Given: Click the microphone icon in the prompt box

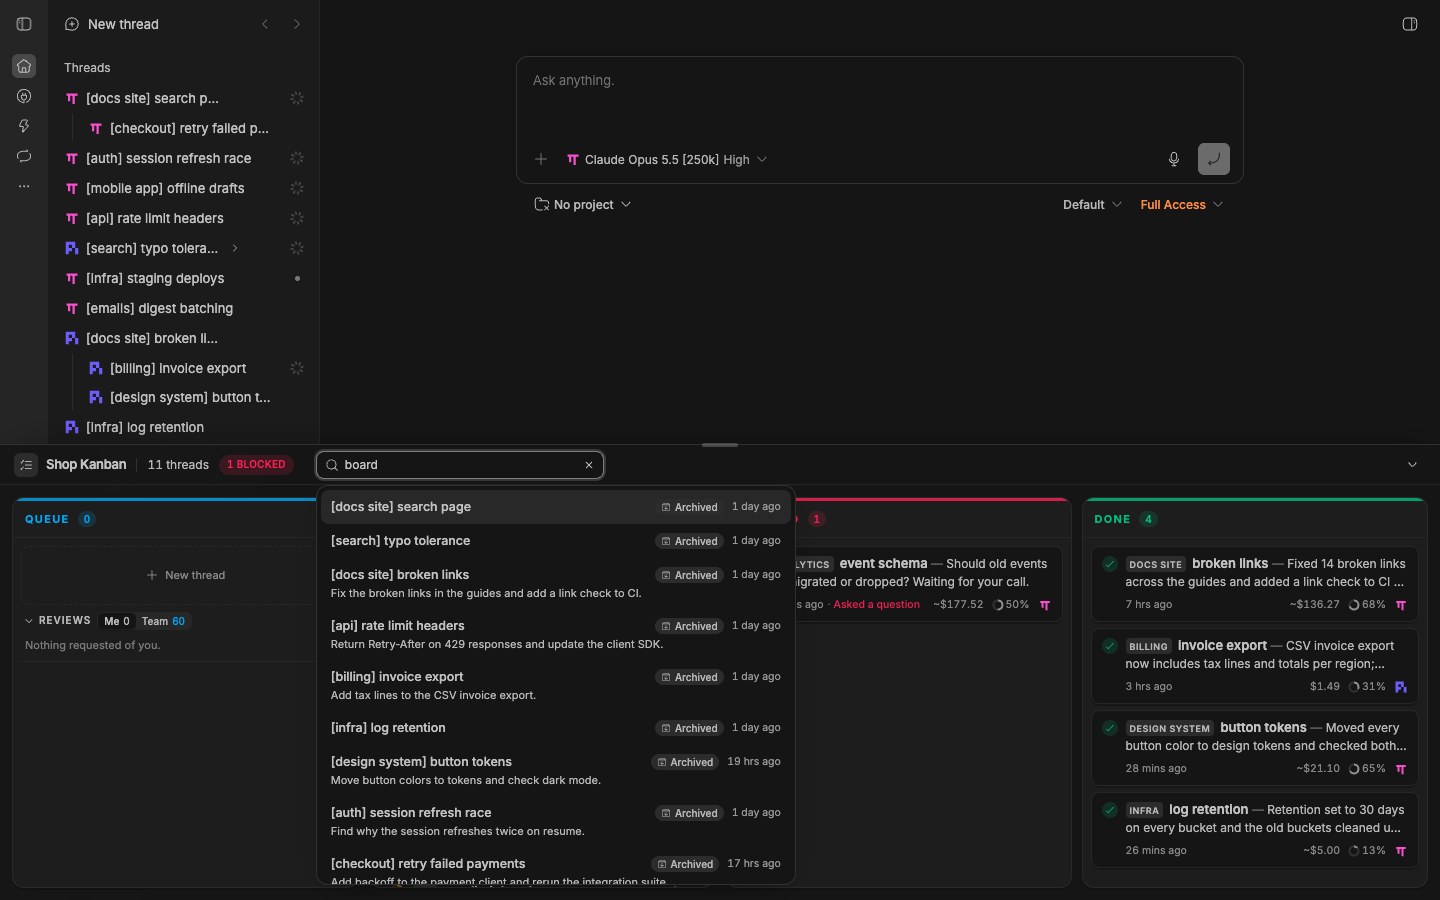Looking at the screenshot, I should [1174, 159].
